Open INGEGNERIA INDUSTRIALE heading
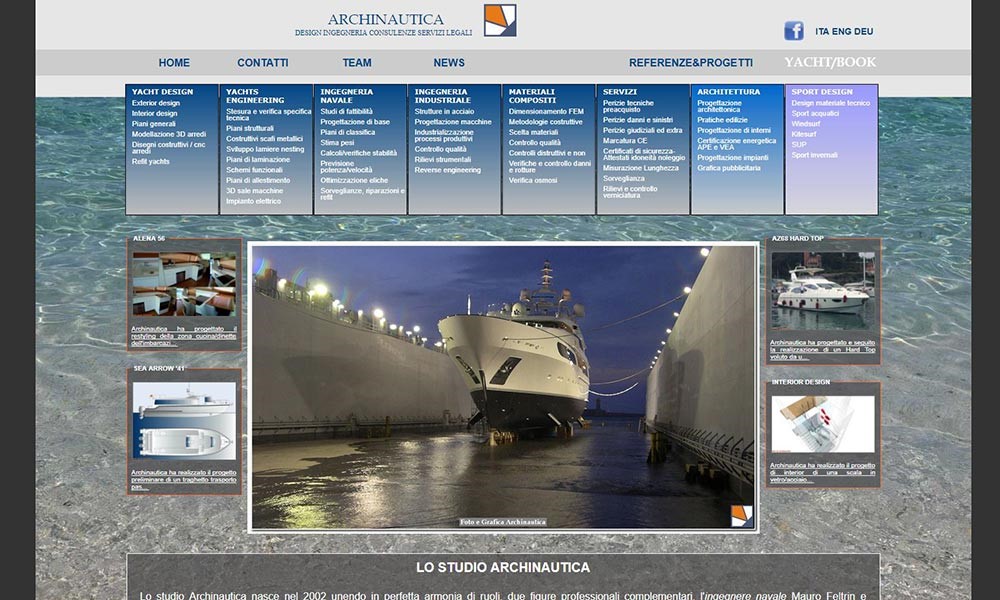 443,96
